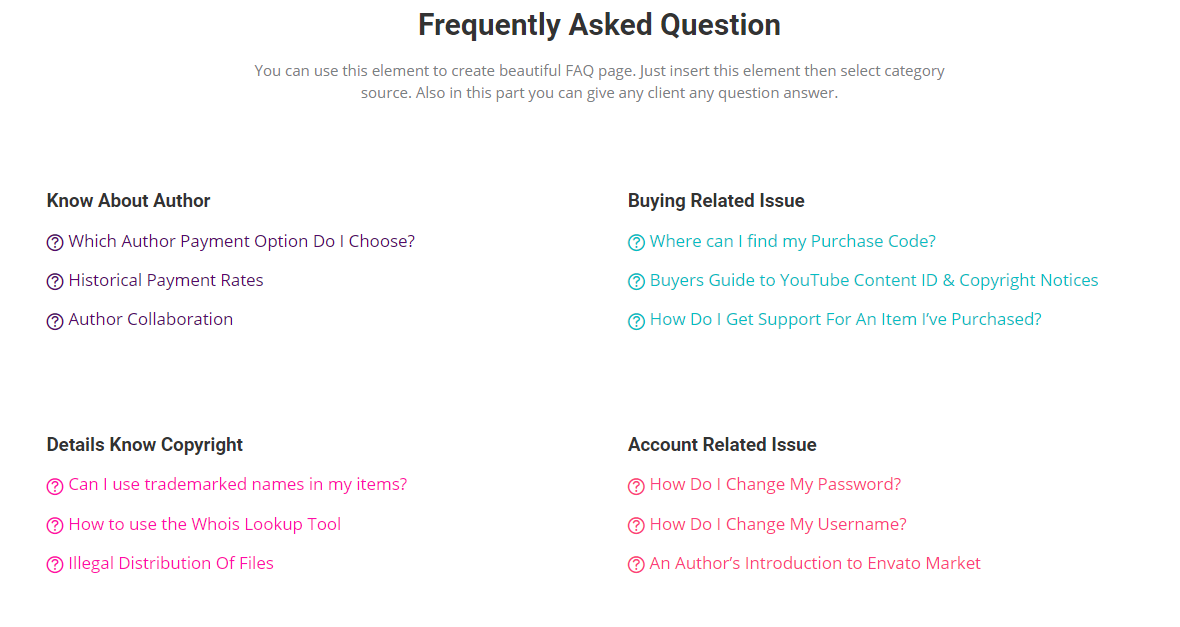The height and width of the screenshot is (627, 1180).
Task: Open How Do I Change My Password link
Action: click(775, 484)
